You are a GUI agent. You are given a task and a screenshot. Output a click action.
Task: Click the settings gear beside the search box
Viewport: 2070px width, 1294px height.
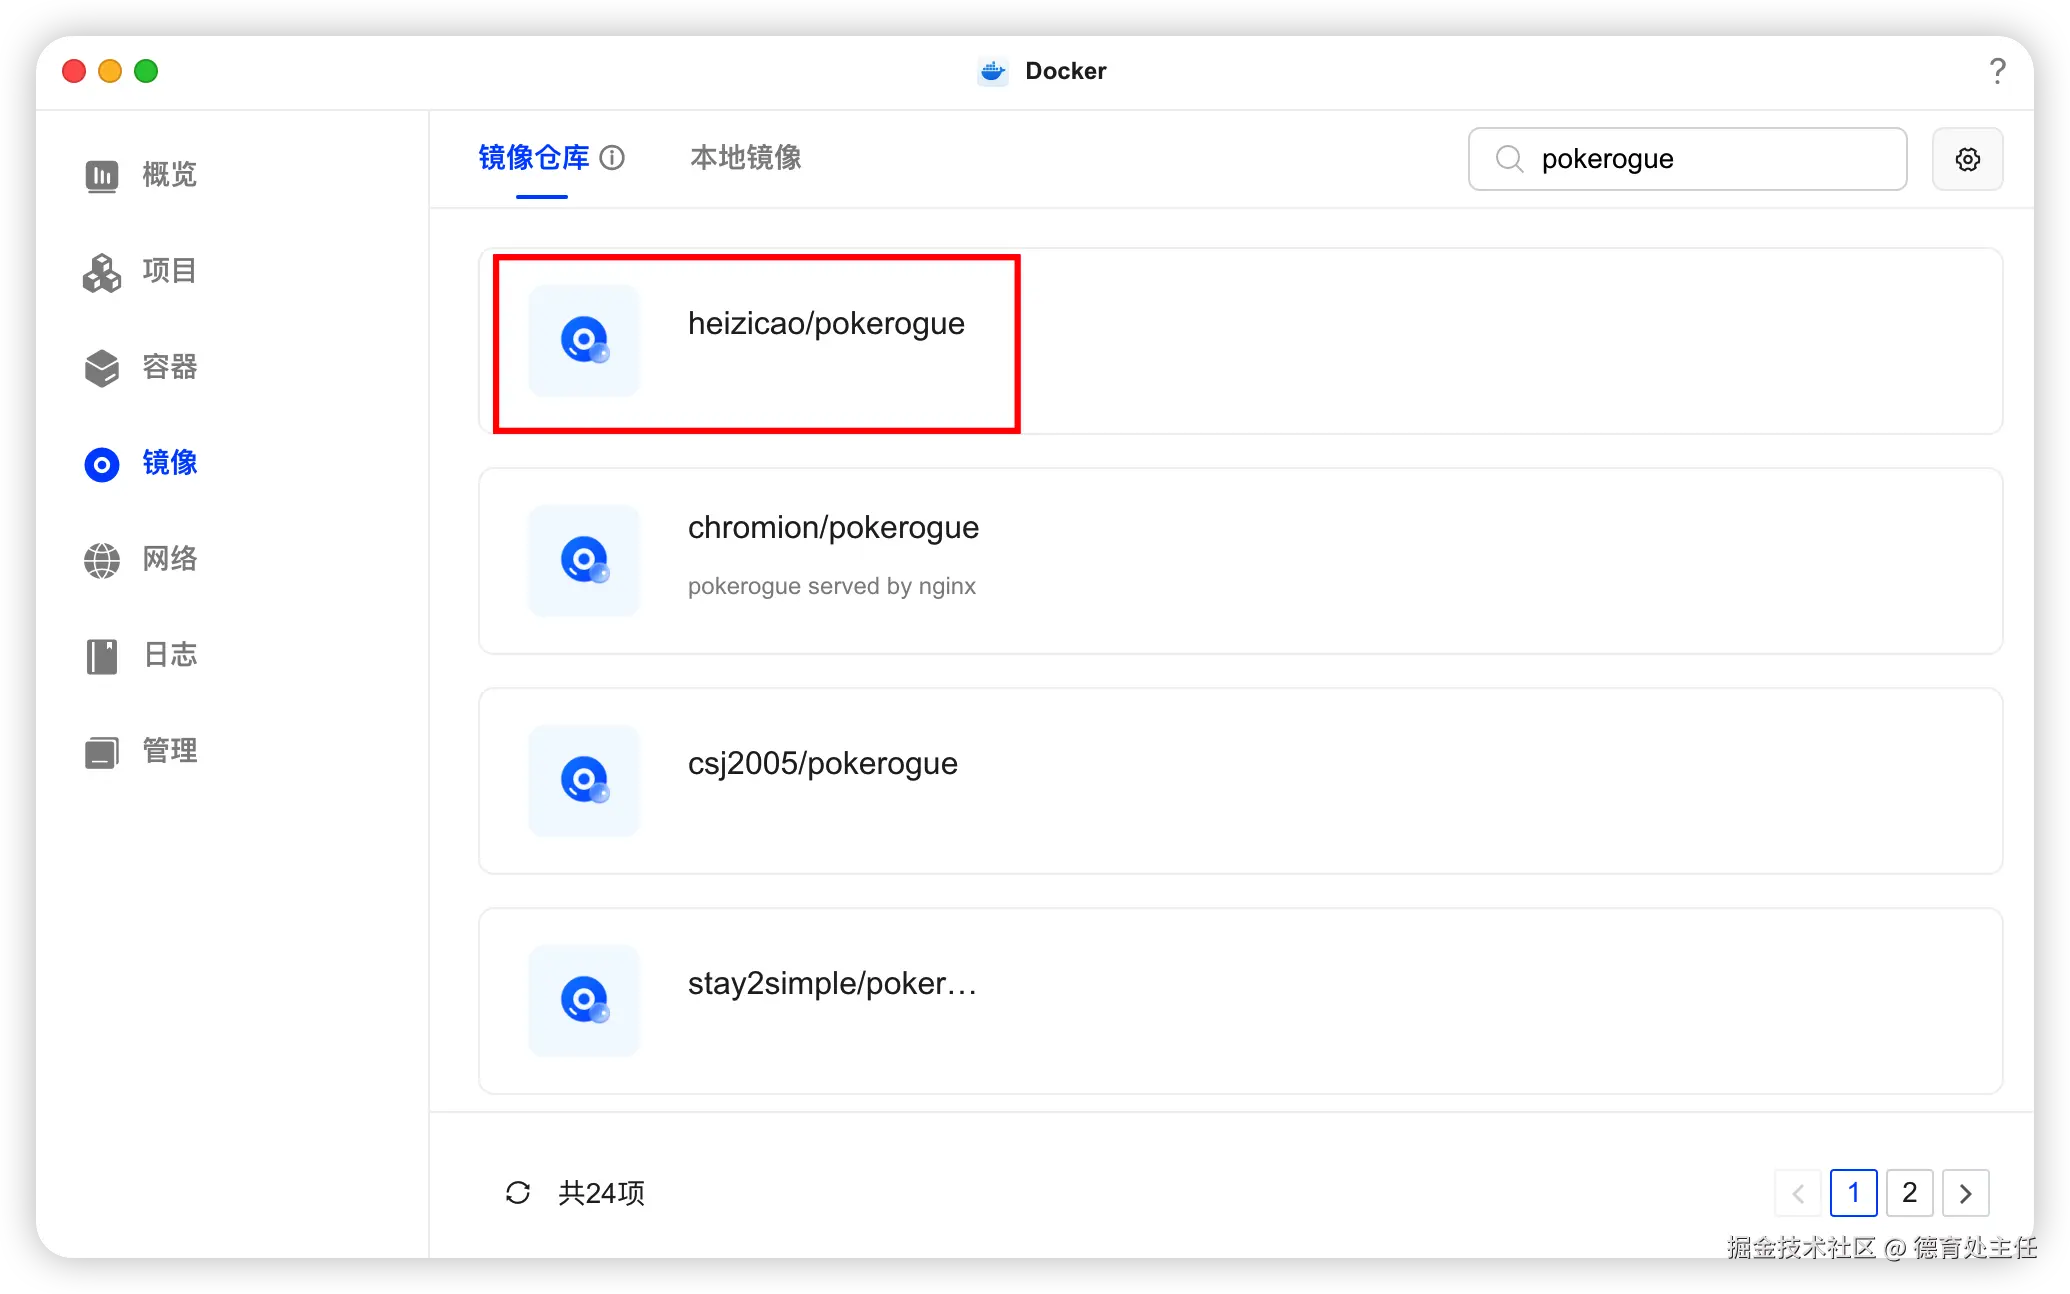[x=1967, y=159]
